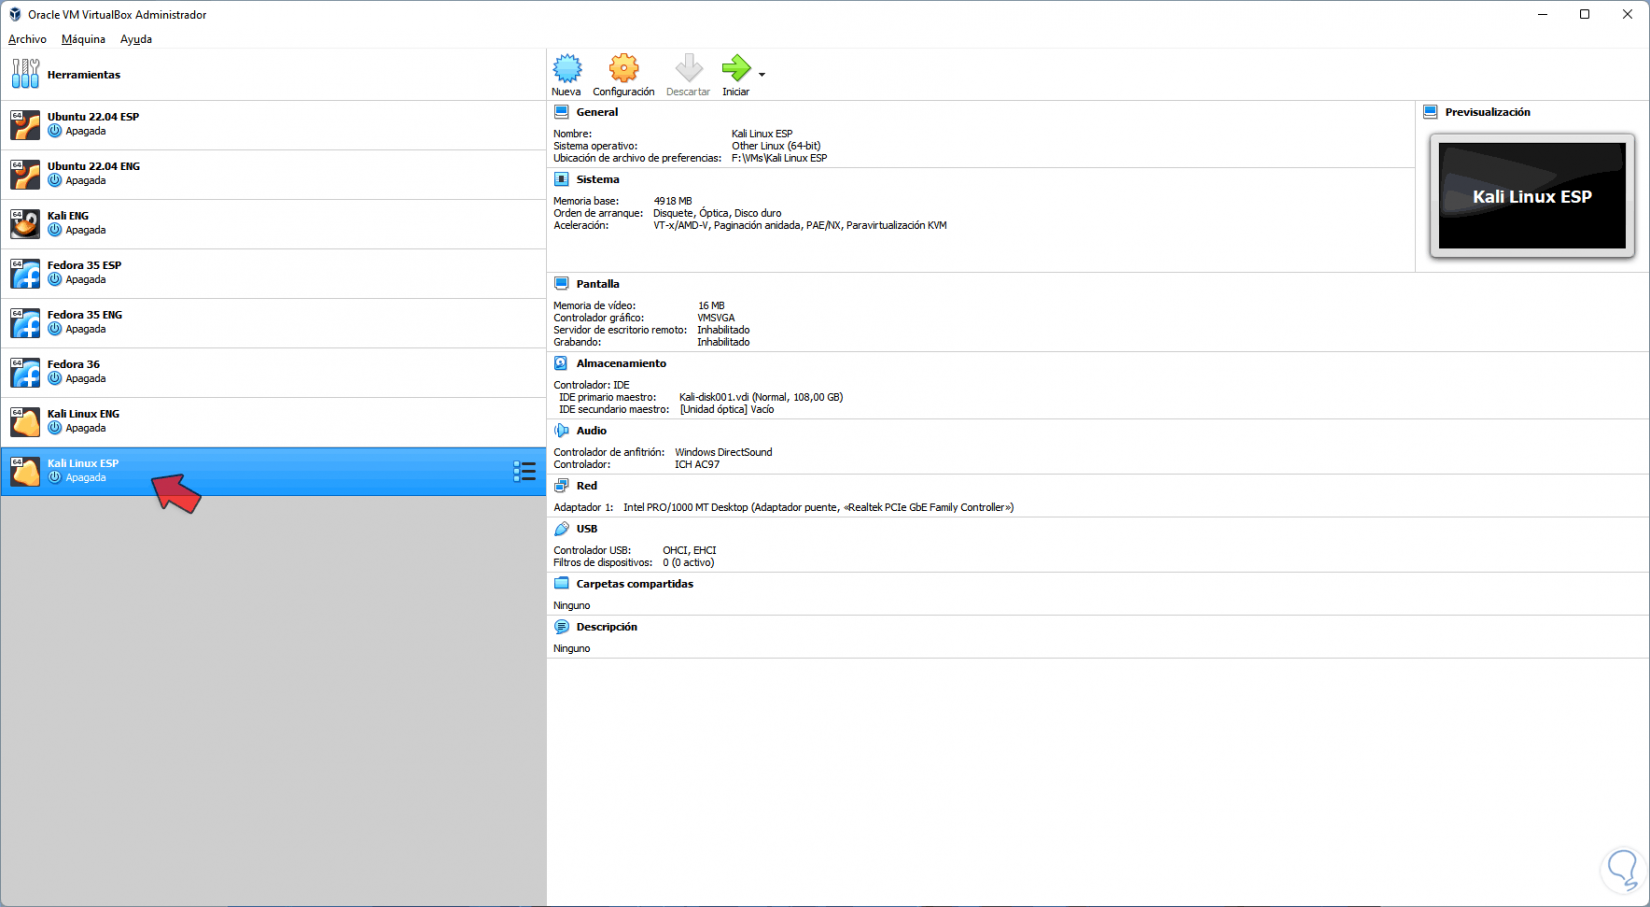The image size is (1650, 907).
Task: Click the Kali-disk001.vdi storage entry
Action: click(x=761, y=397)
